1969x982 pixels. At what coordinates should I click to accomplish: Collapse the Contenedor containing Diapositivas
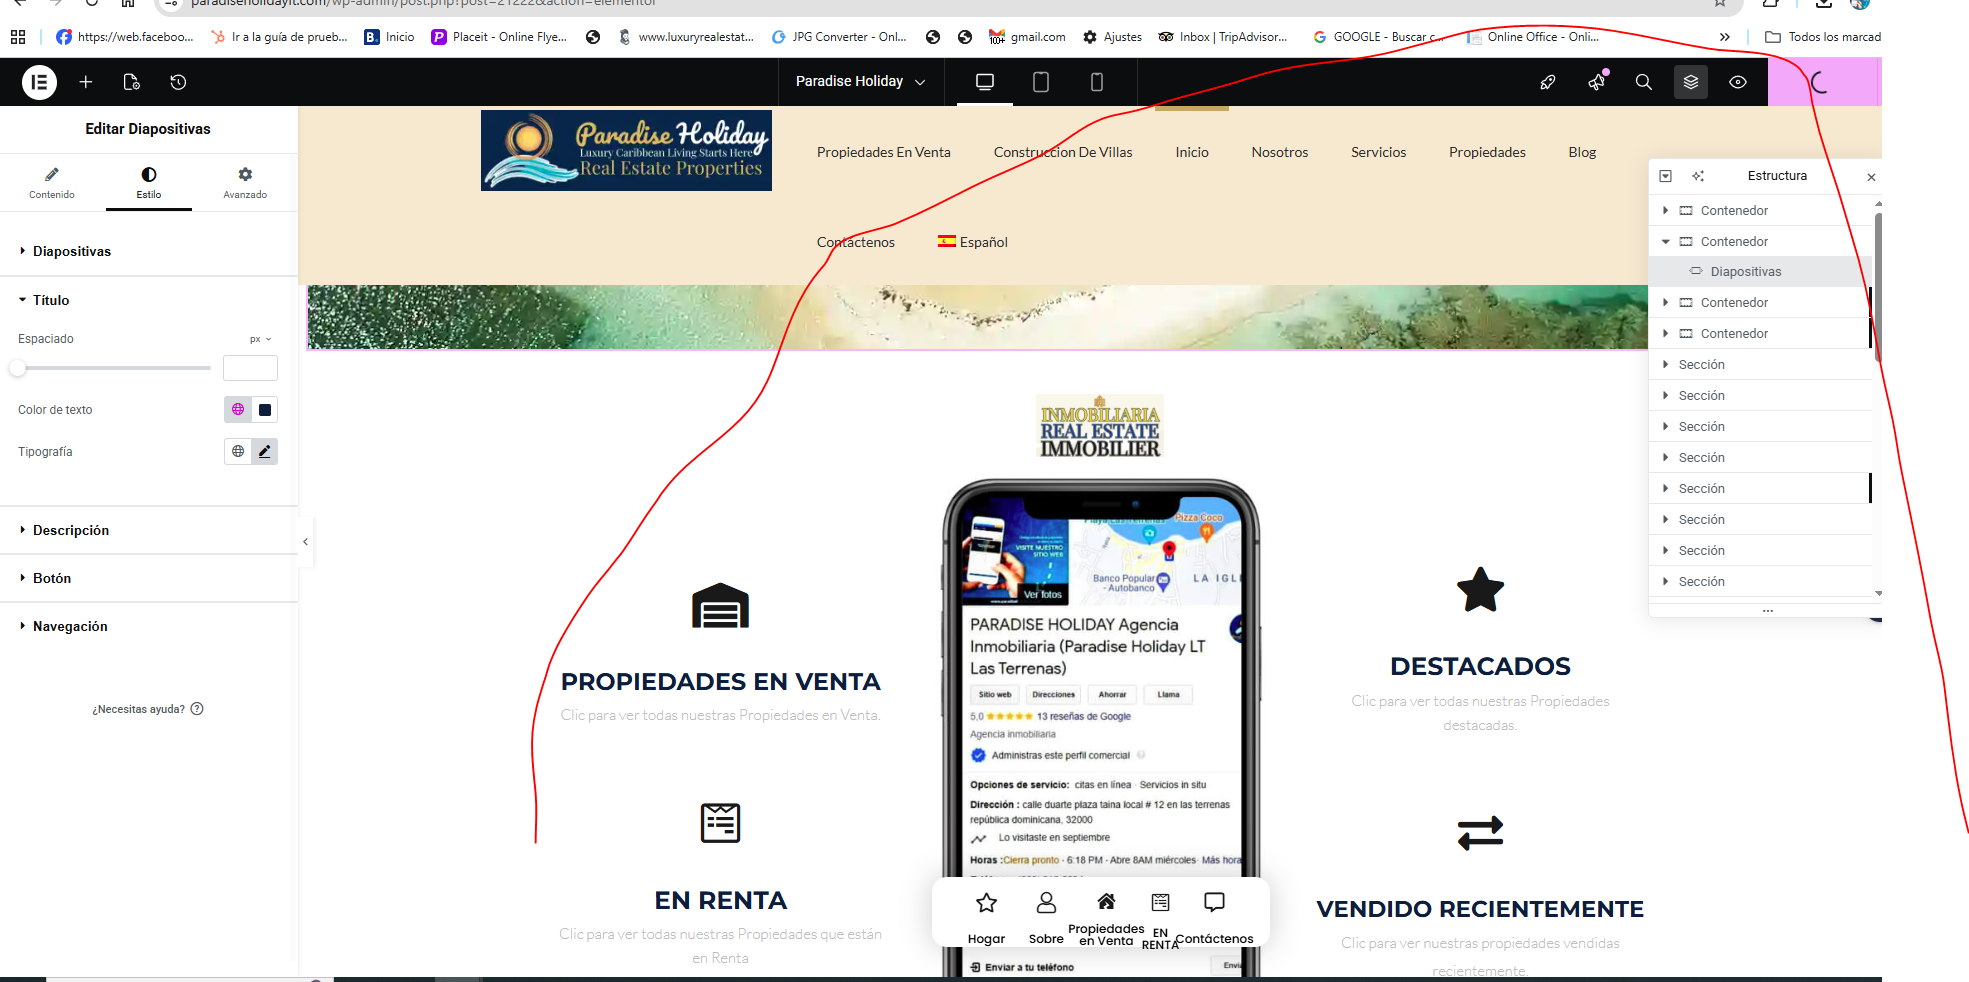click(x=1666, y=241)
